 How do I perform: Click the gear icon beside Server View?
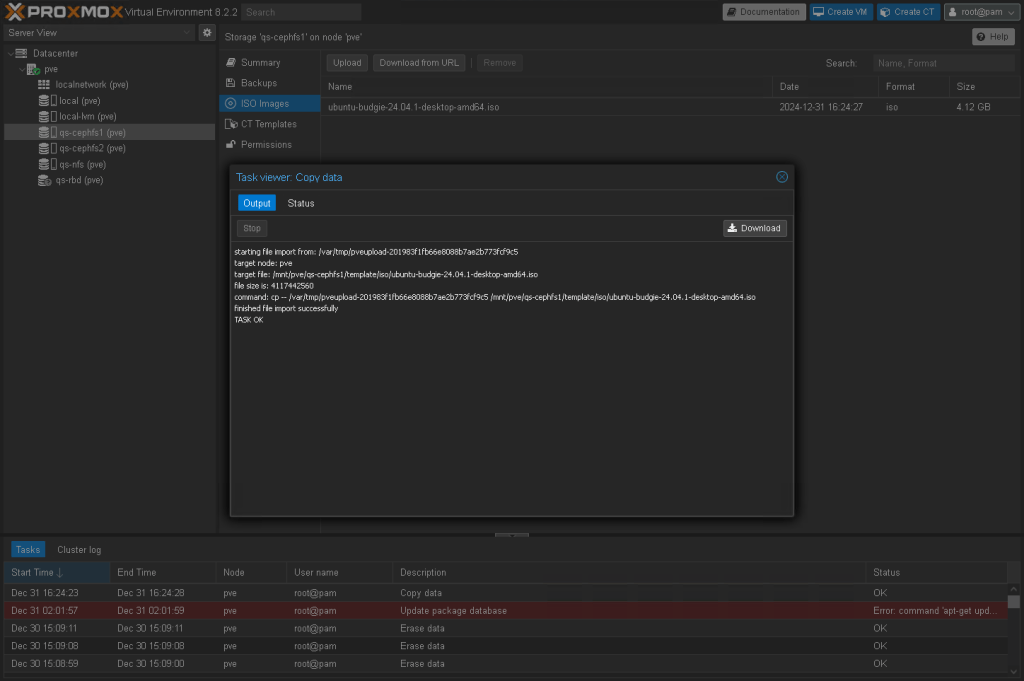click(207, 33)
